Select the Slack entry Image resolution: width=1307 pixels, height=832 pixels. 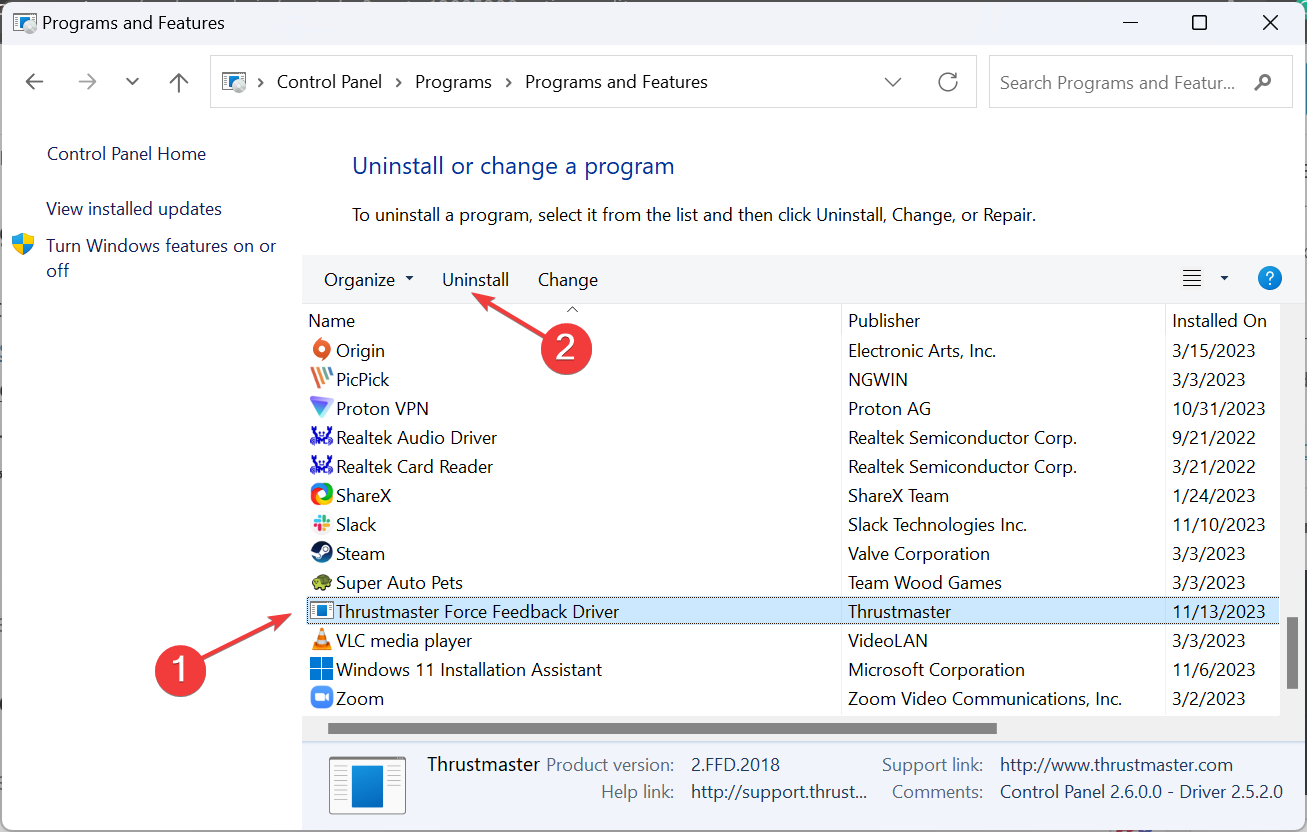coord(356,525)
